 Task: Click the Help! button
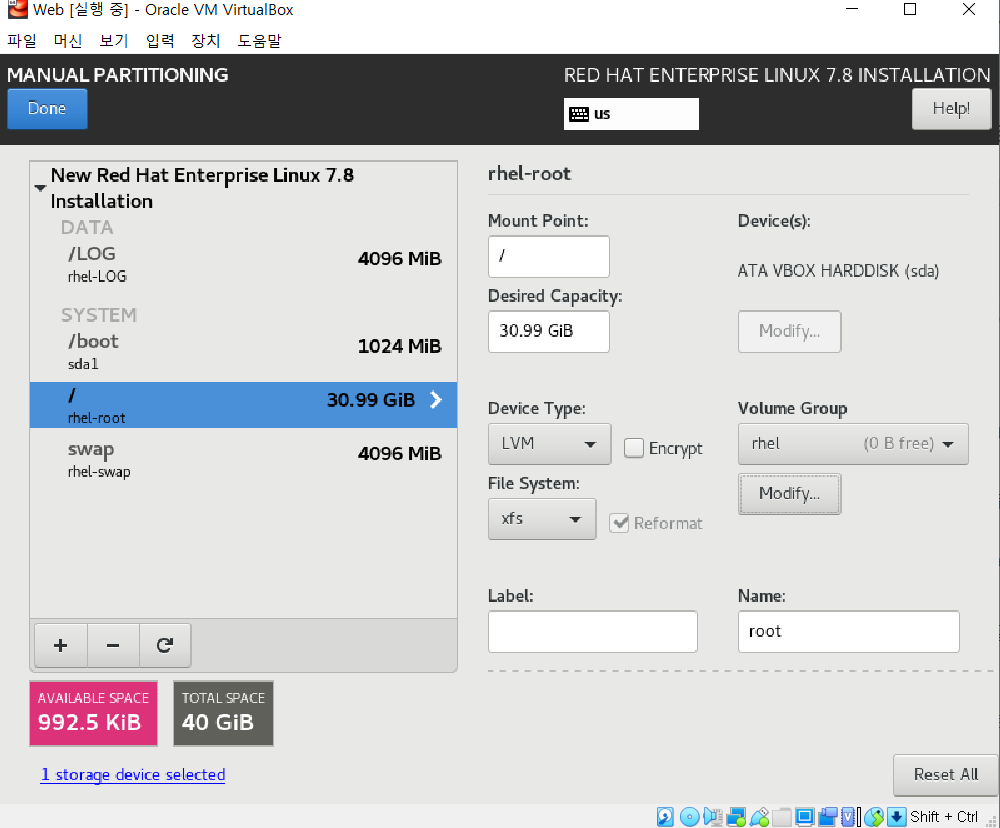951,108
